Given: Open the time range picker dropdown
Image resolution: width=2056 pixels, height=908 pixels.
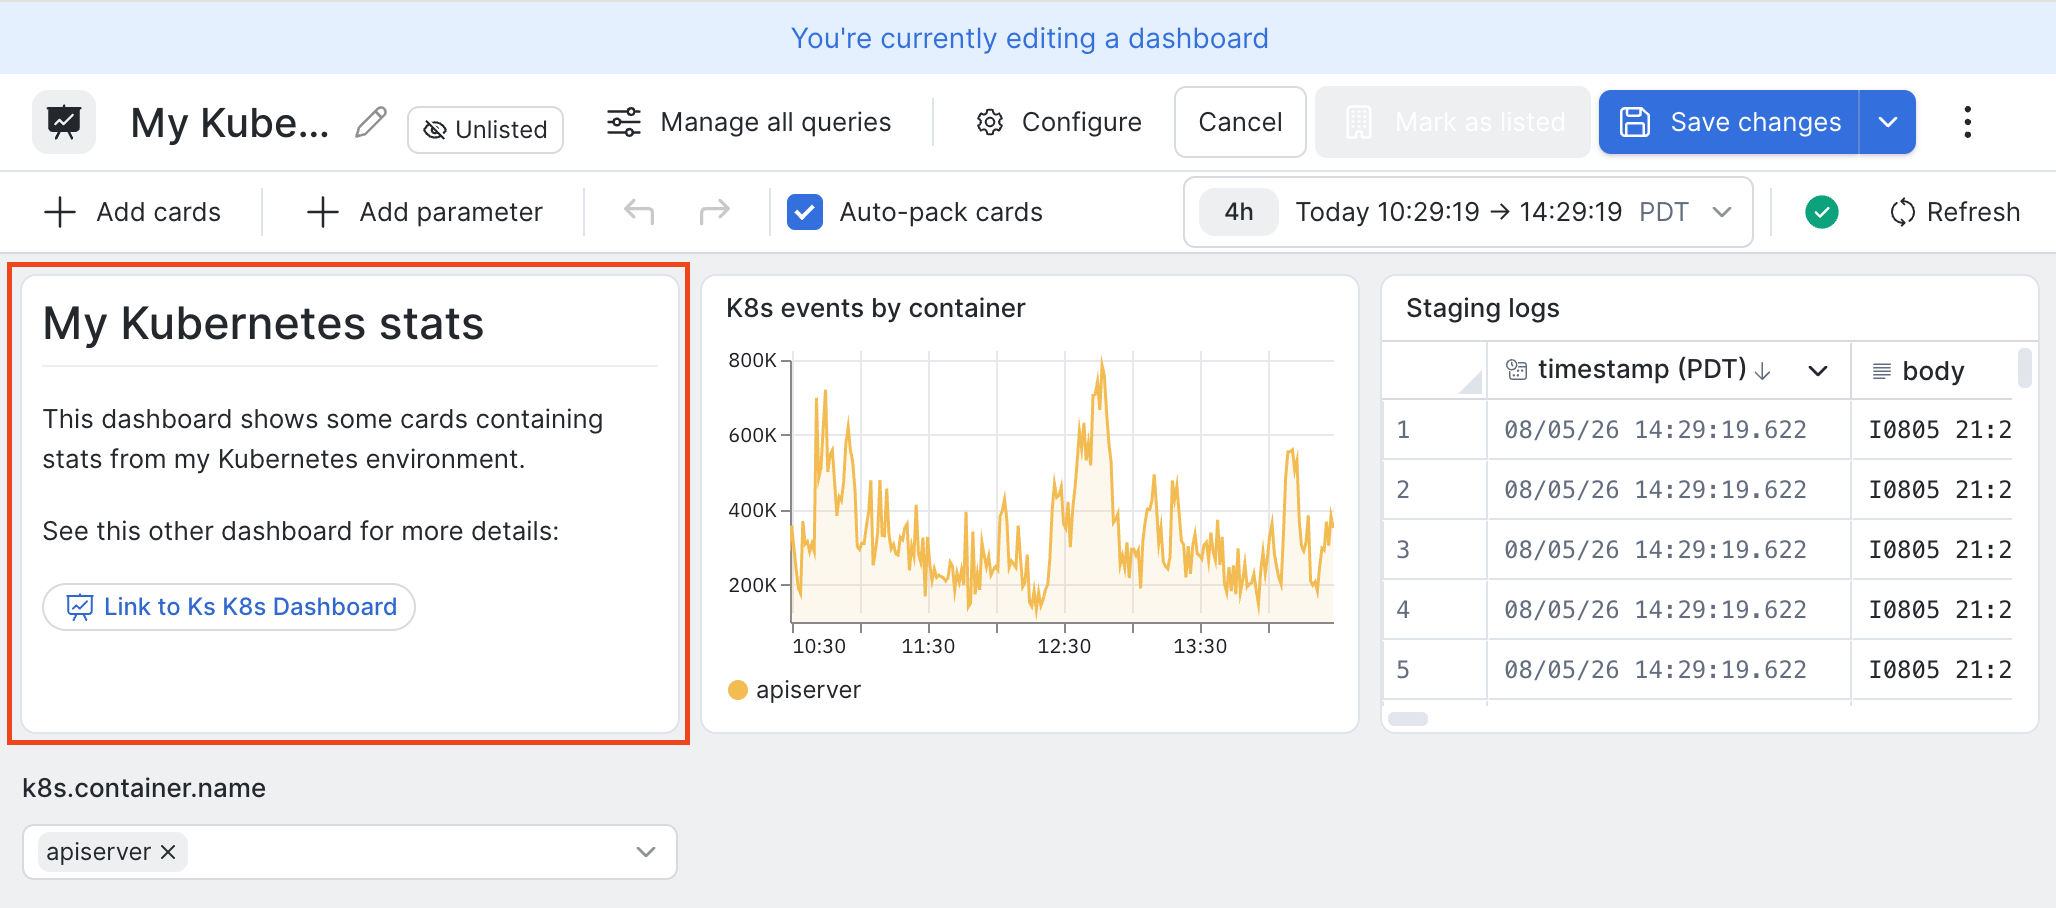Looking at the screenshot, I should 1468,212.
